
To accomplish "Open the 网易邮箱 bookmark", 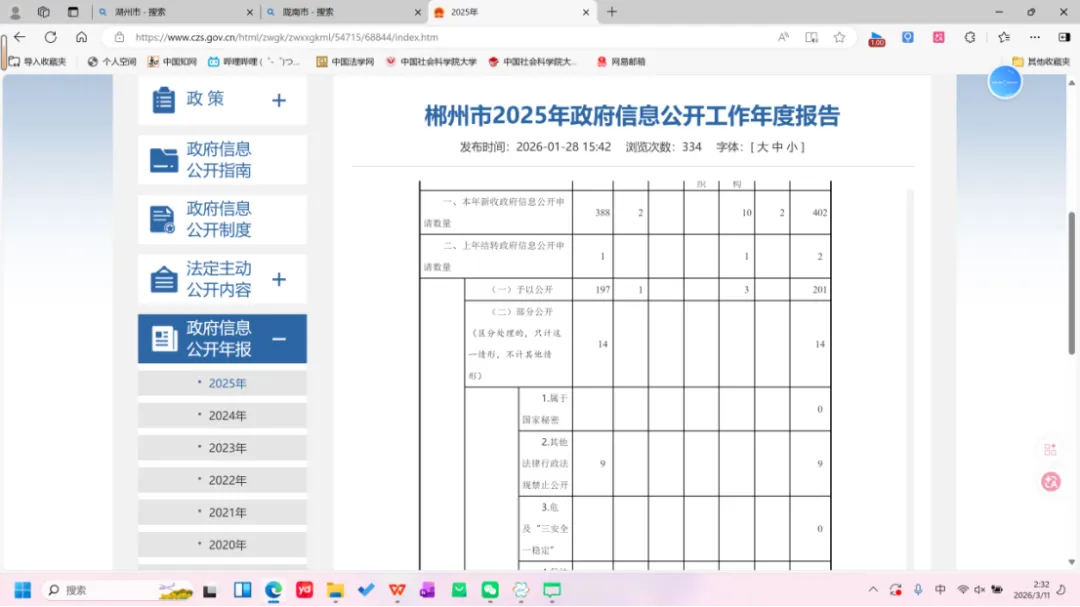I will click(621, 62).
